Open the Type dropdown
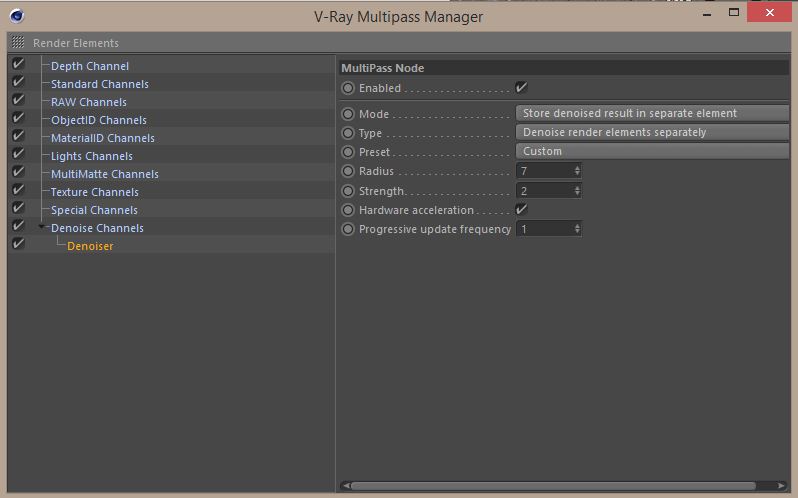The height and width of the screenshot is (498, 798). (x=652, y=132)
